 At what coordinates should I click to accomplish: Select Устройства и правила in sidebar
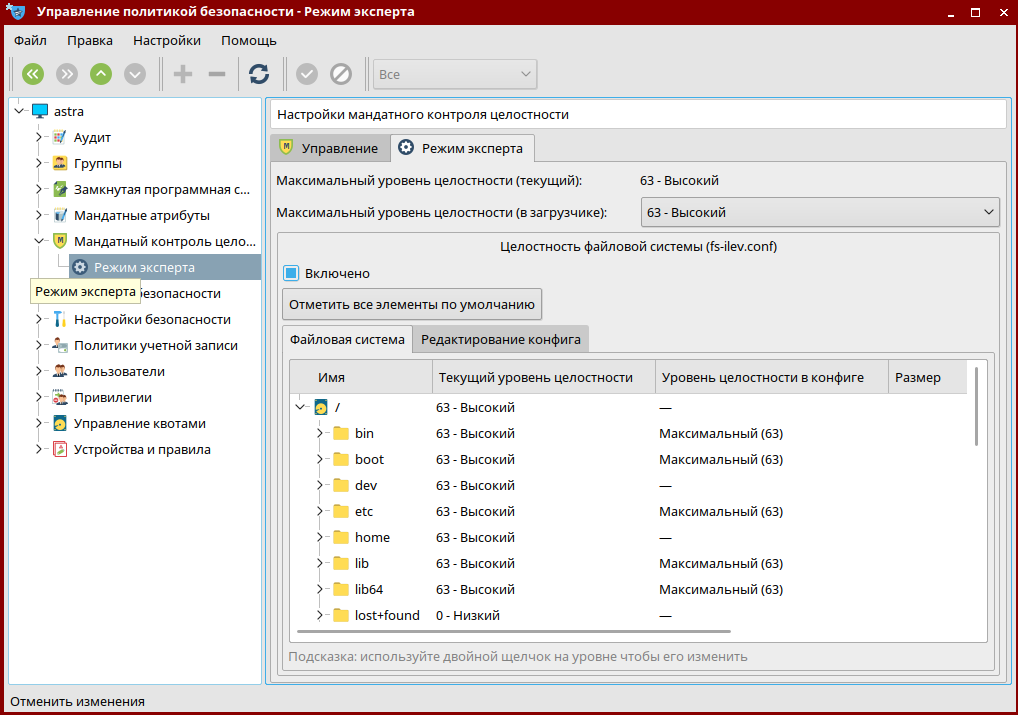coord(142,449)
